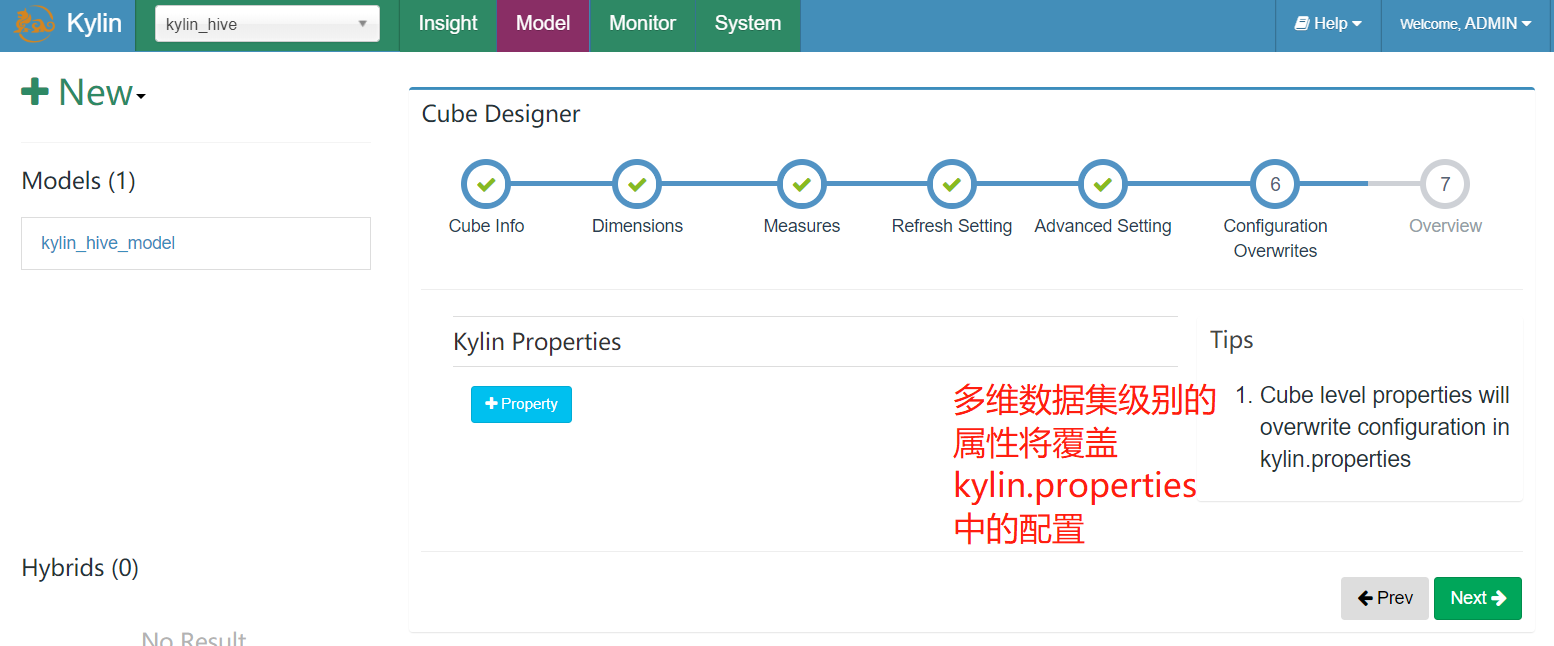Screen dimensions: 1554x646
Task: Click the Kylin logo icon
Action: [x=34, y=24]
